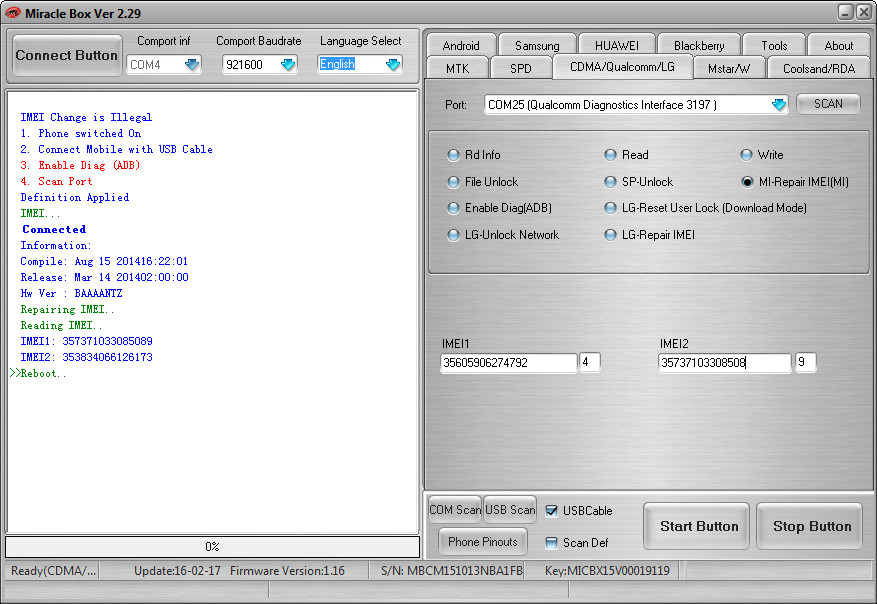Switch to the Android tab
The image size is (877, 604).
pos(461,45)
